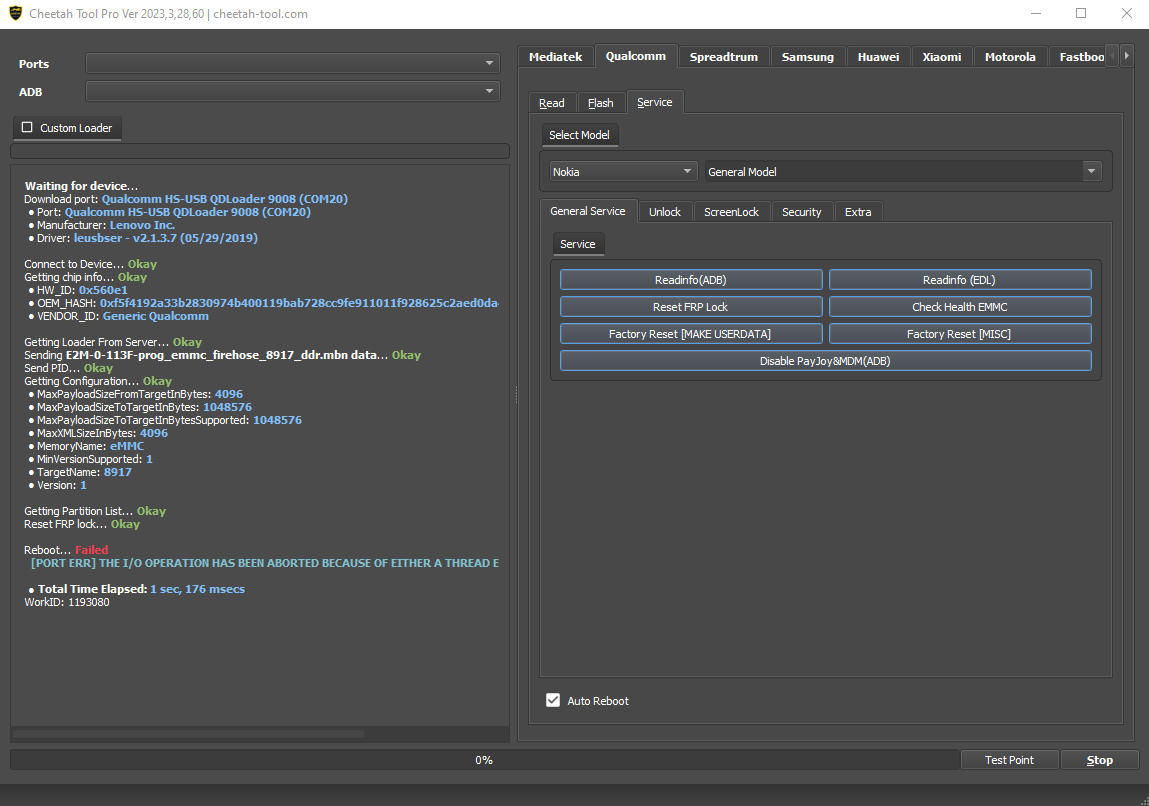The height and width of the screenshot is (806, 1149).
Task: Open the Read sub-tab
Action: 552,103
